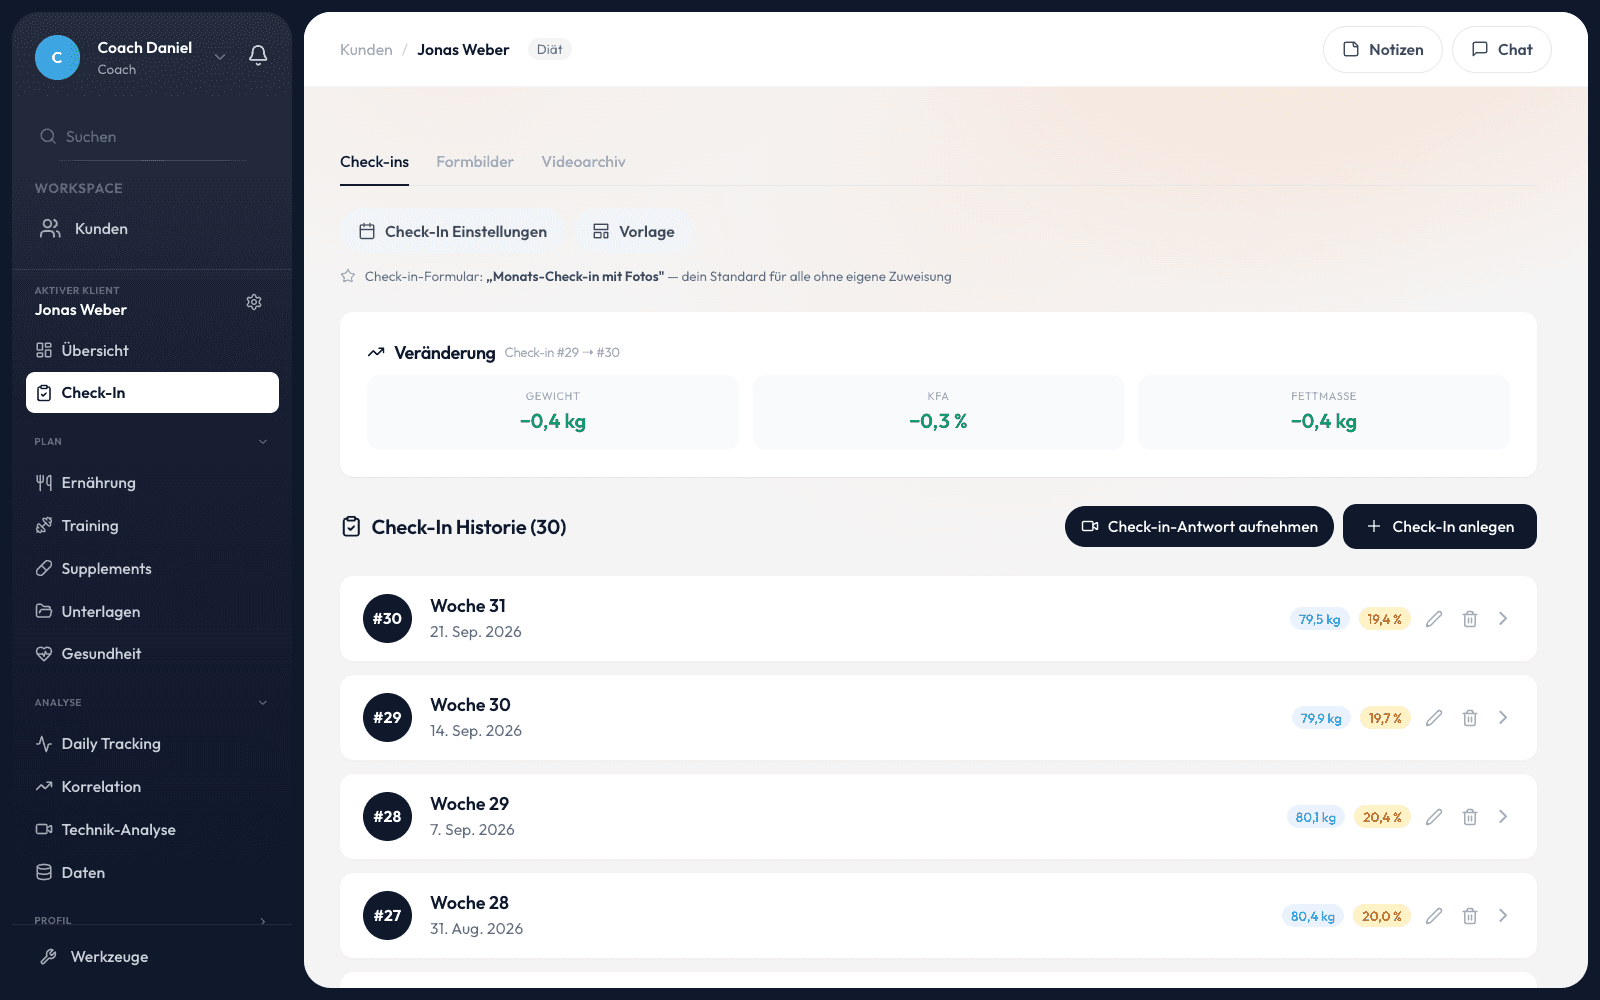The height and width of the screenshot is (1000, 1600).
Task: Click Check-in-Antwort aufnehmen button
Action: coord(1199,526)
